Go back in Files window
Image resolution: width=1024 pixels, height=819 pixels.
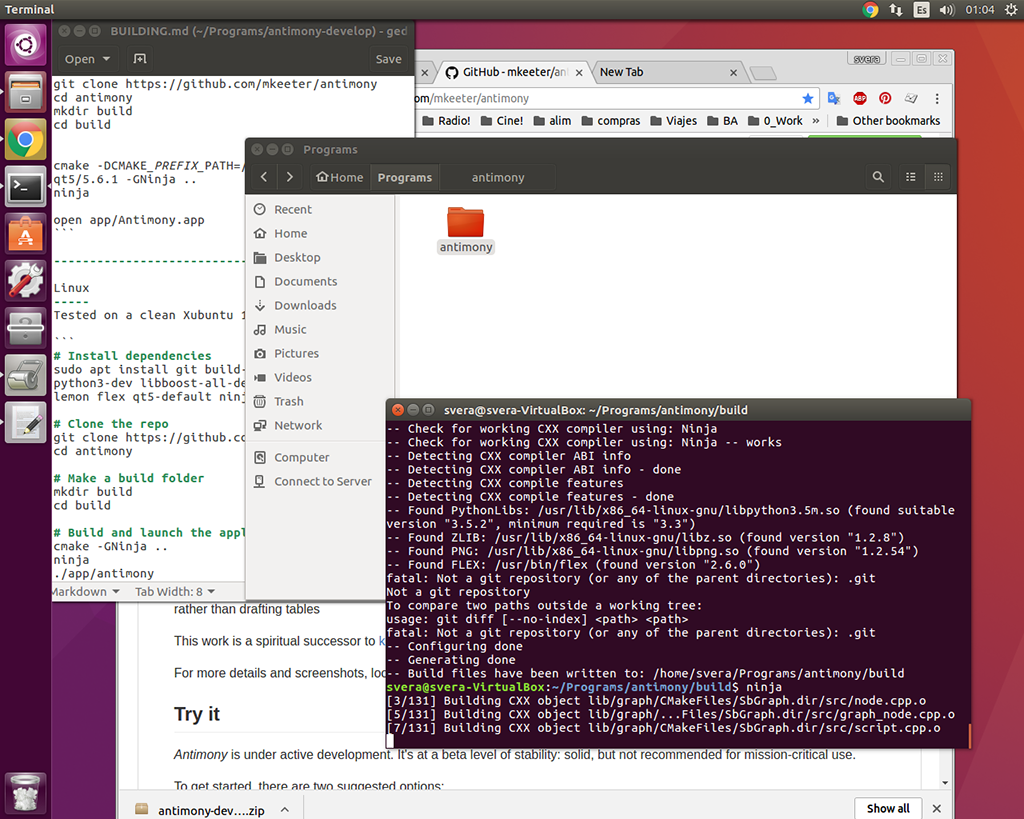[264, 177]
